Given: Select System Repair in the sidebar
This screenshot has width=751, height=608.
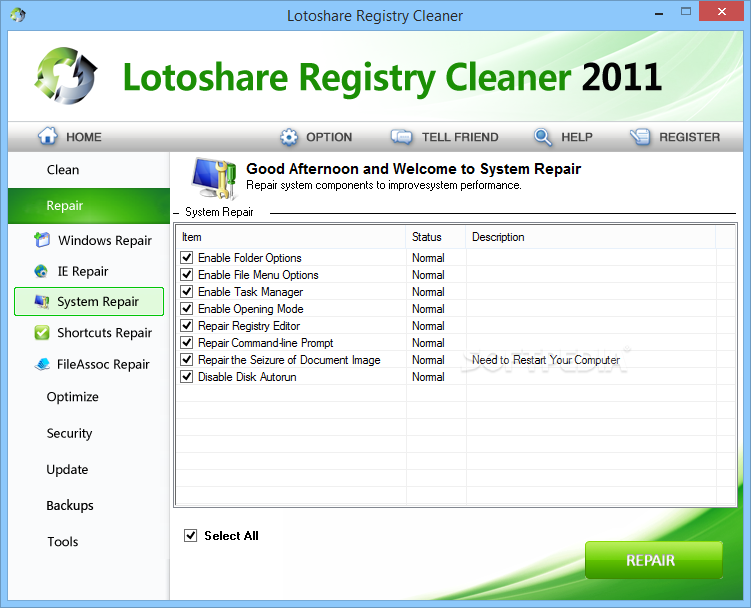Looking at the screenshot, I should tap(89, 302).
